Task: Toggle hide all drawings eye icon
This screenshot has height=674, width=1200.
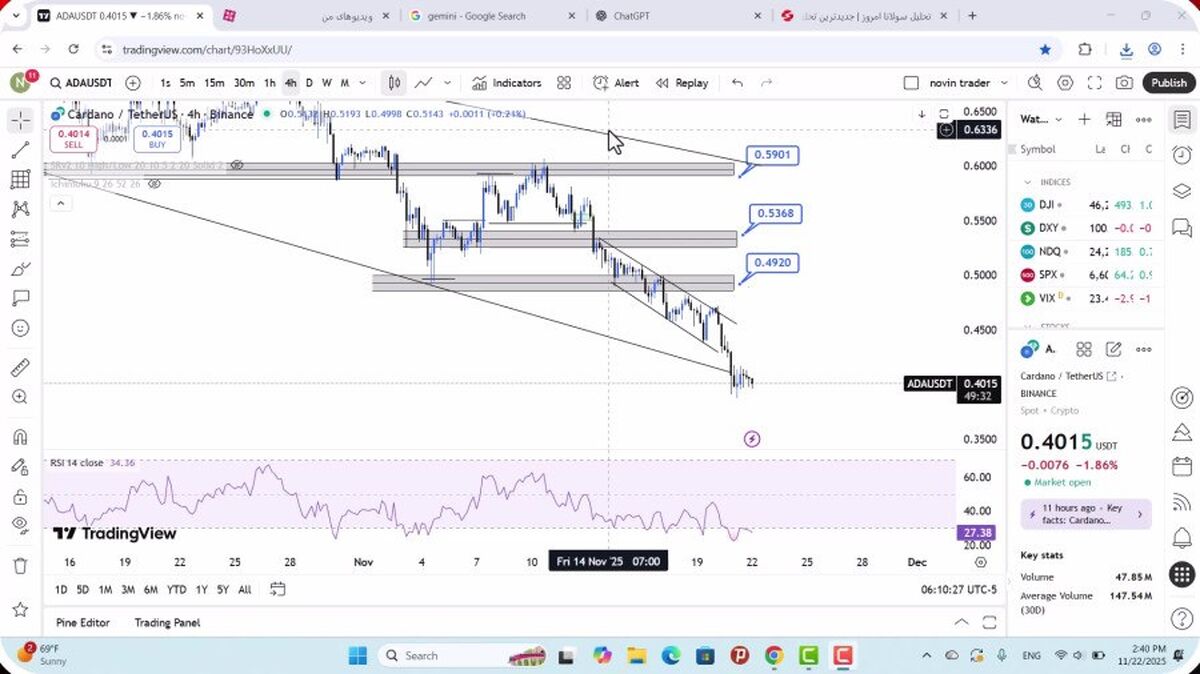Action: tap(20, 525)
